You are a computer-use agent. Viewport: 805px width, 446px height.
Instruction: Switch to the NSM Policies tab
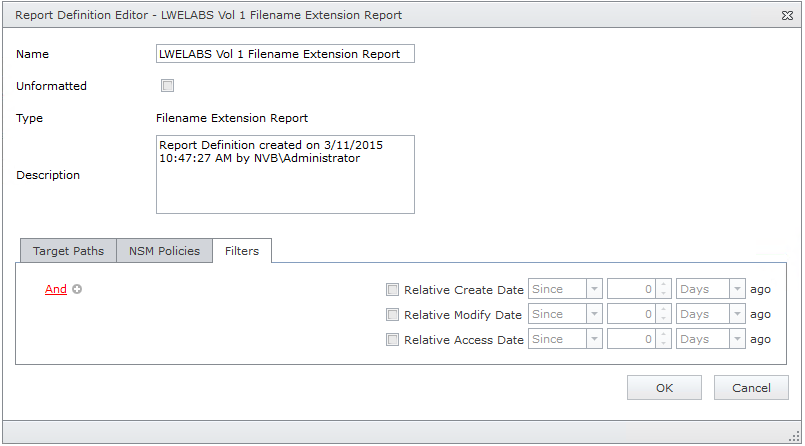point(164,251)
